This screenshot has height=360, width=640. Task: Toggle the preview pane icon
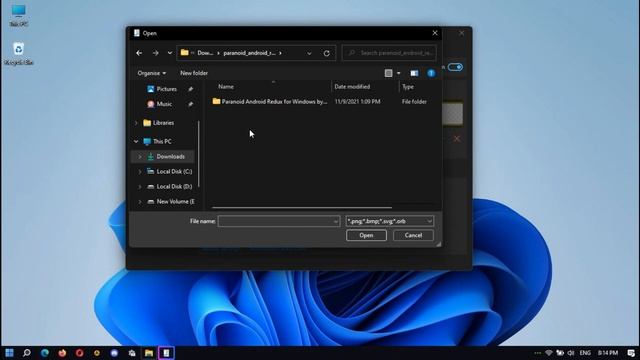point(414,73)
